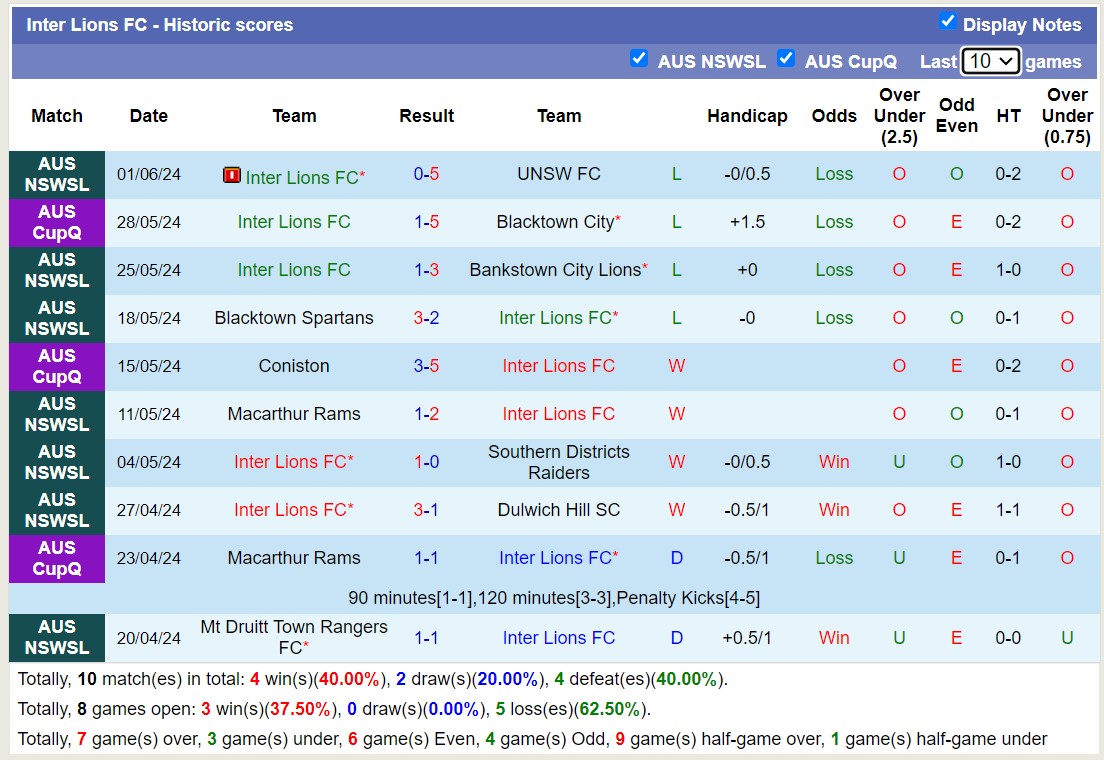Click the Handicap column header

point(747,116)
